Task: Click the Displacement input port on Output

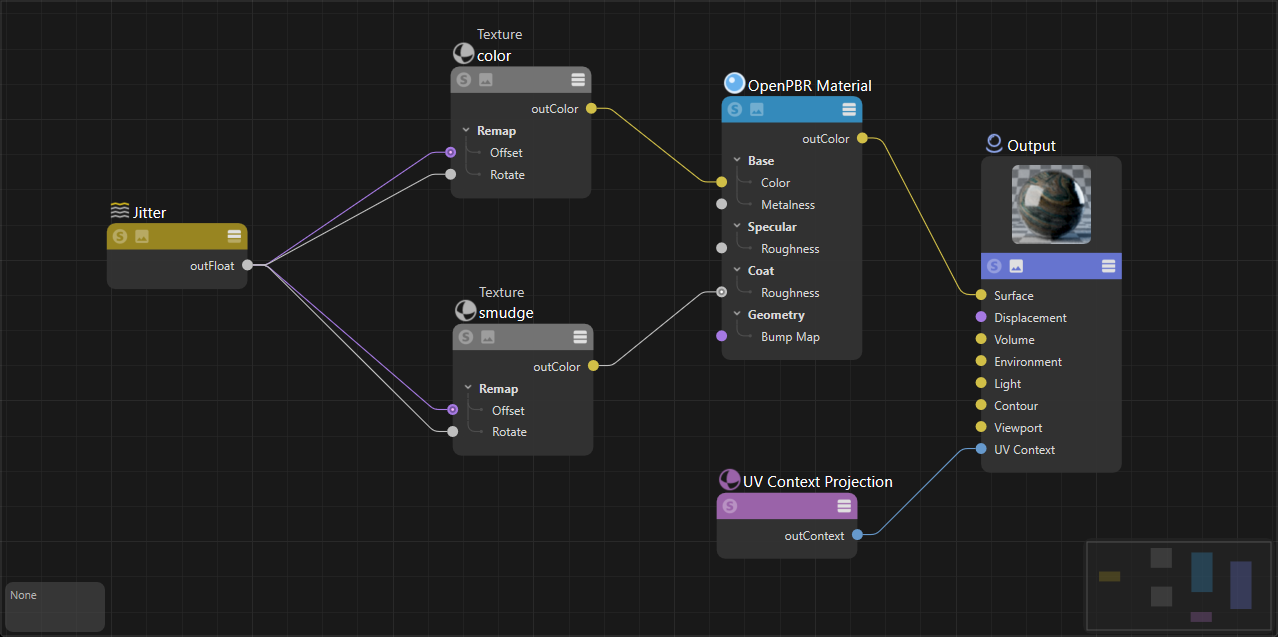Action: coord(981,318)
